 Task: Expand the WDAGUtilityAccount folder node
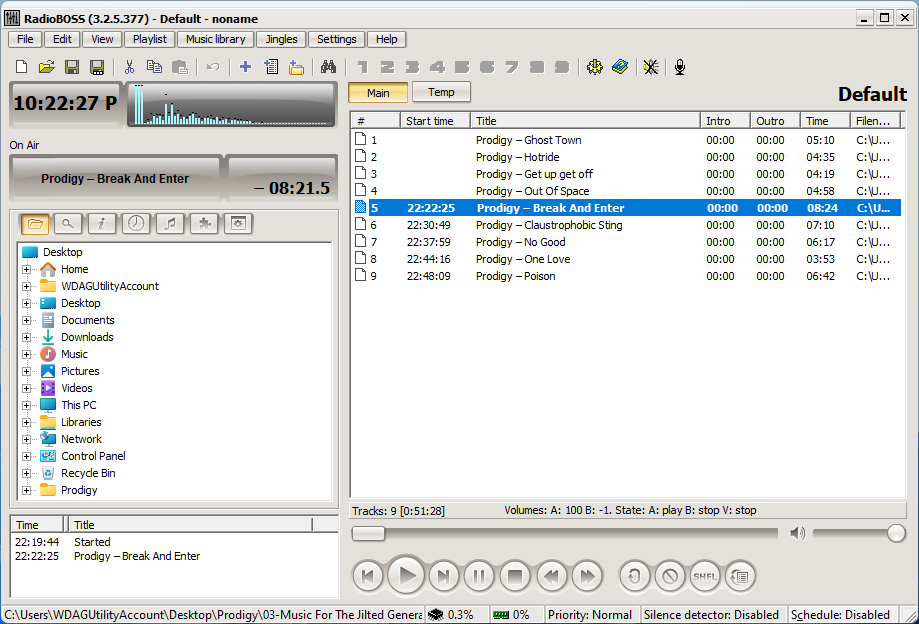pyautogui.click(x=26, y=287)
